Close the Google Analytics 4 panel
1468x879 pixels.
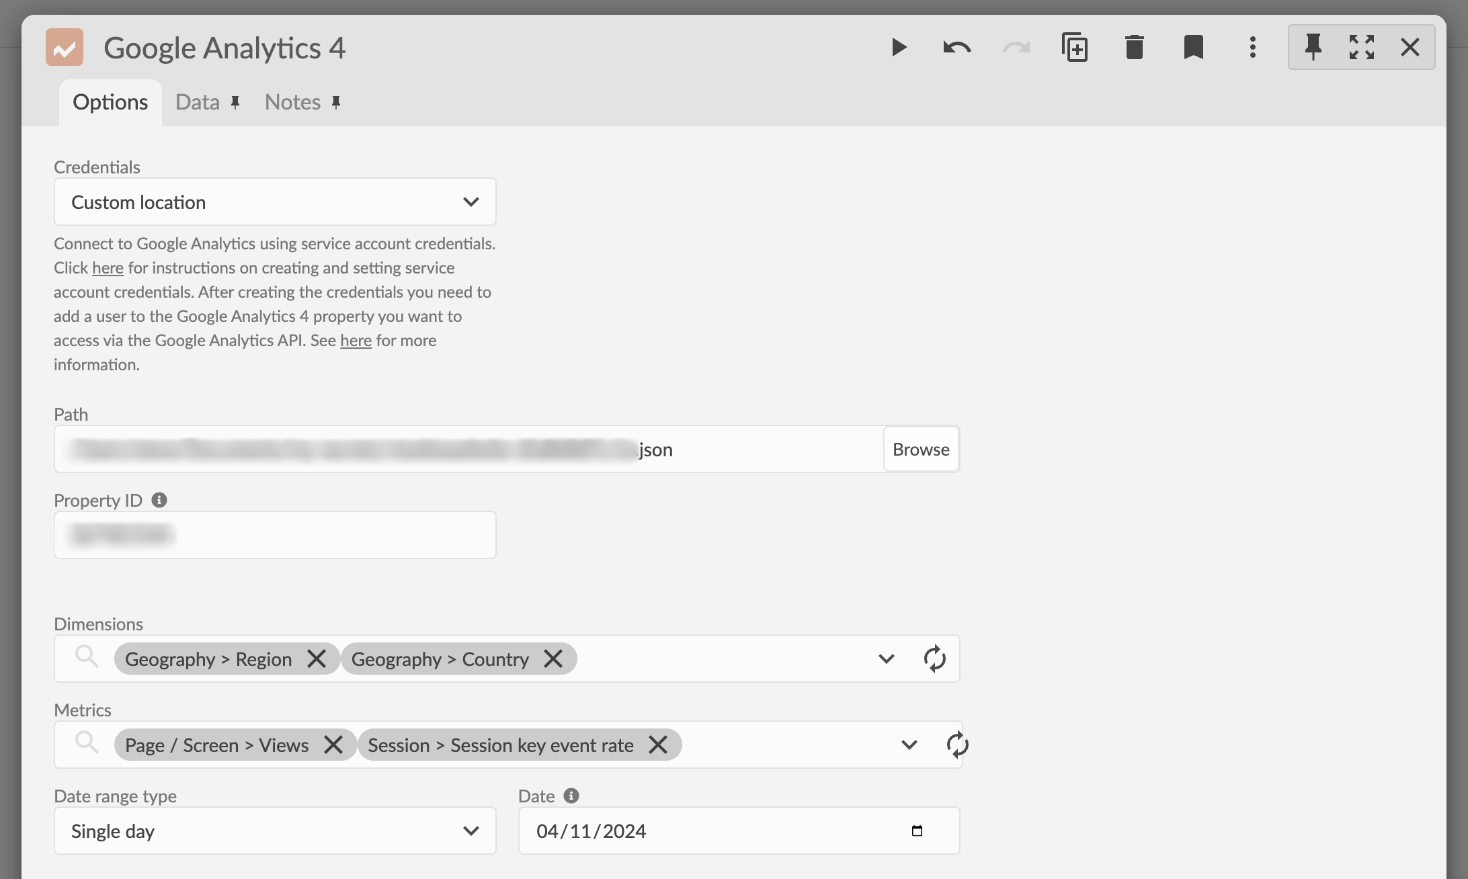(1410, 47)
